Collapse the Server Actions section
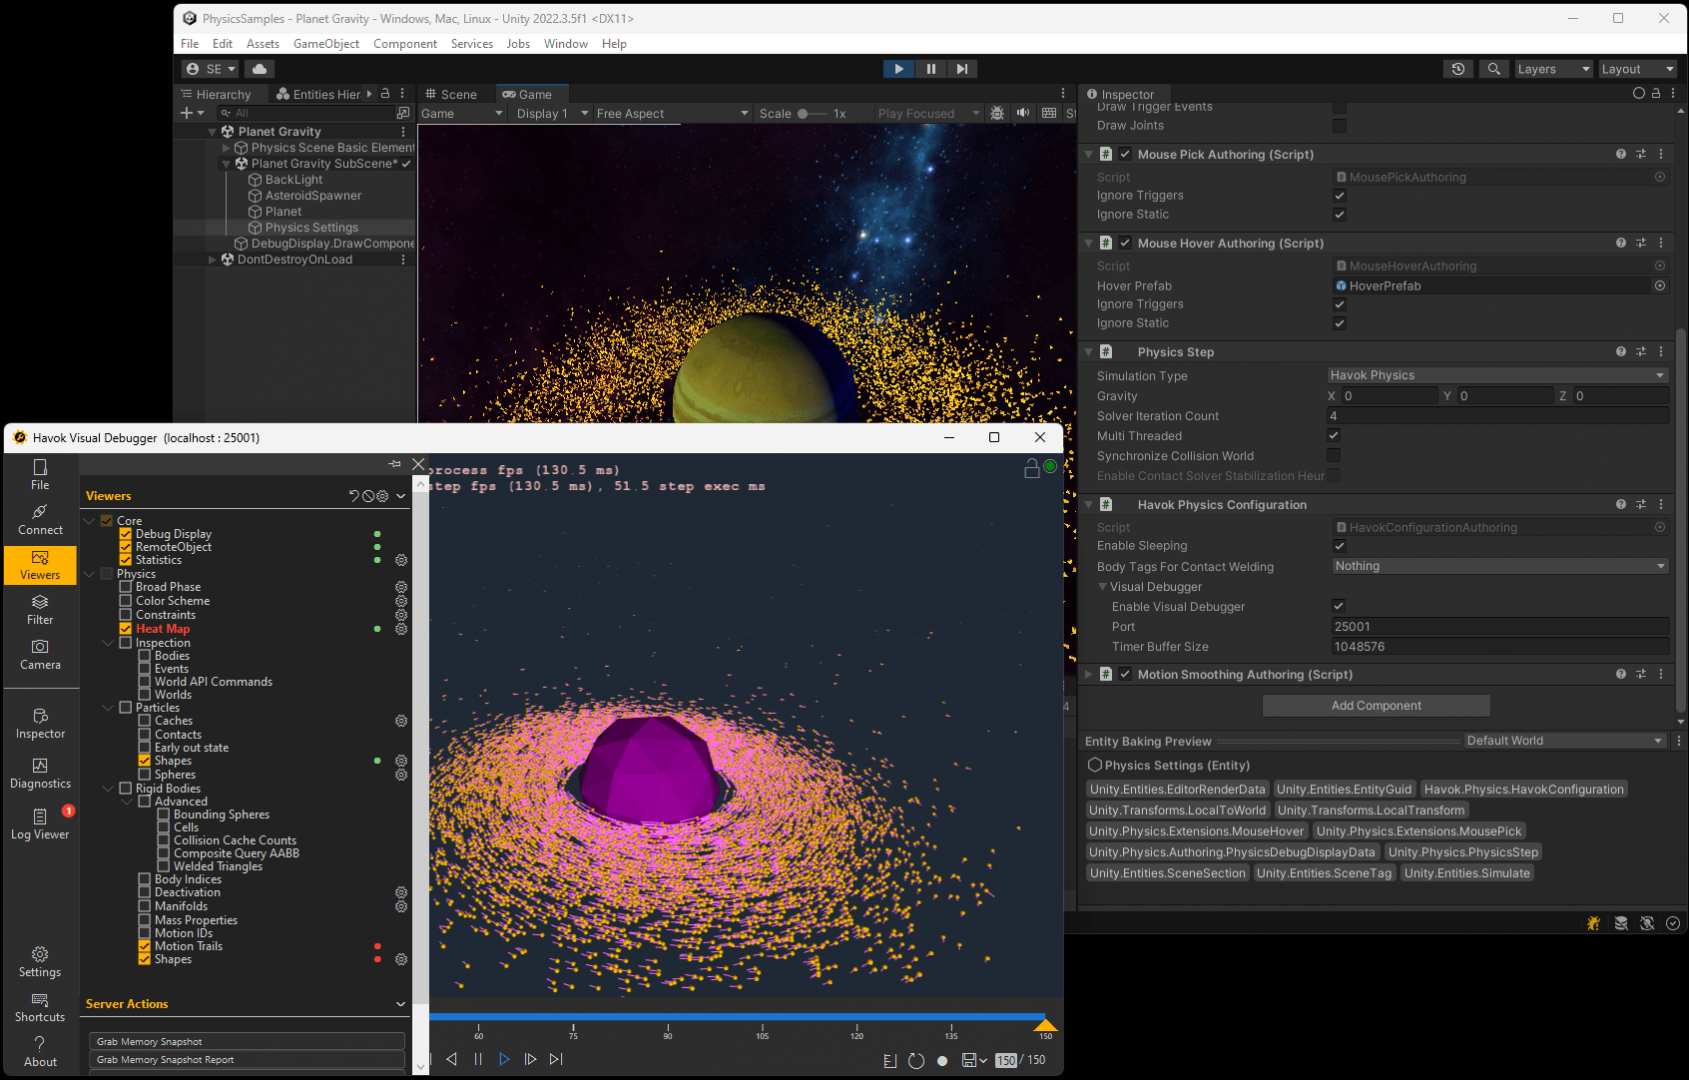Screen dimensions: 1689x1080 coord(400,1004)
